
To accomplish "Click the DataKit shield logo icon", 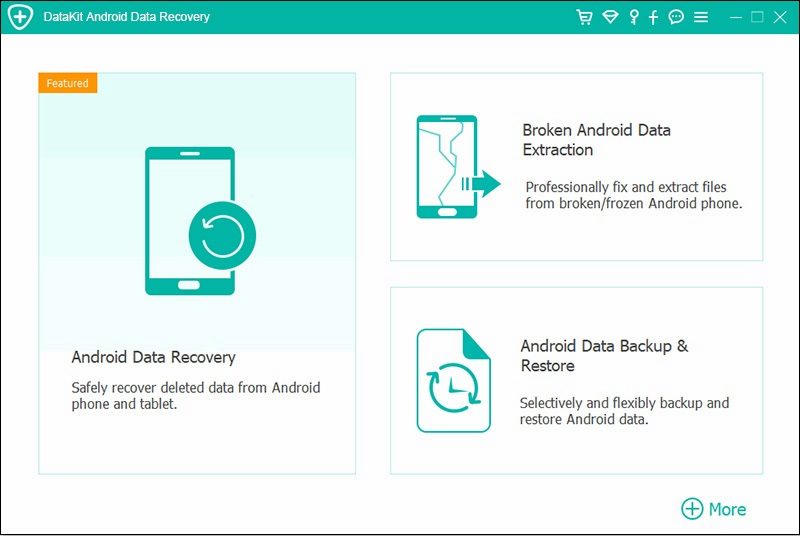I will [19, 17].
